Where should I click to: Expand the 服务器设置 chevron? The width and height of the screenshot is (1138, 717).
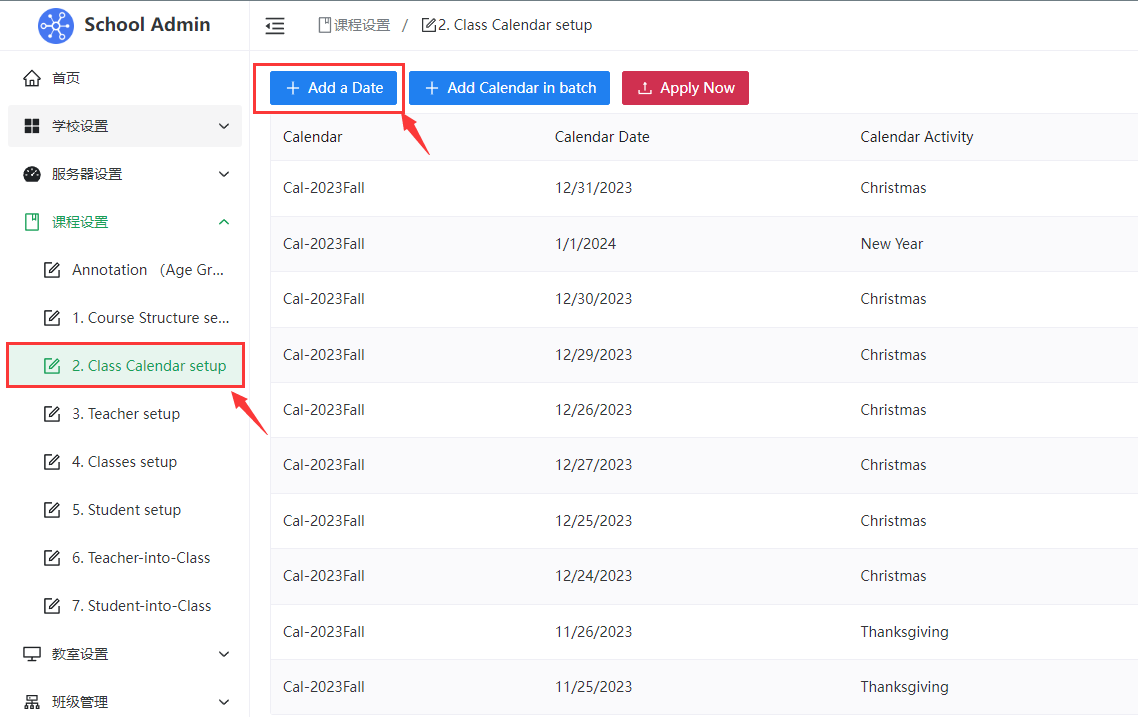[x=224, y=174]
